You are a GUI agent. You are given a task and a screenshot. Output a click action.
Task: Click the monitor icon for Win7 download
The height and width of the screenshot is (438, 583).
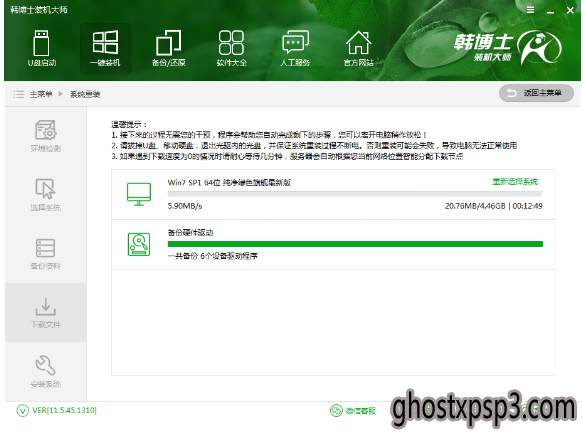click(x=139, y=194)
